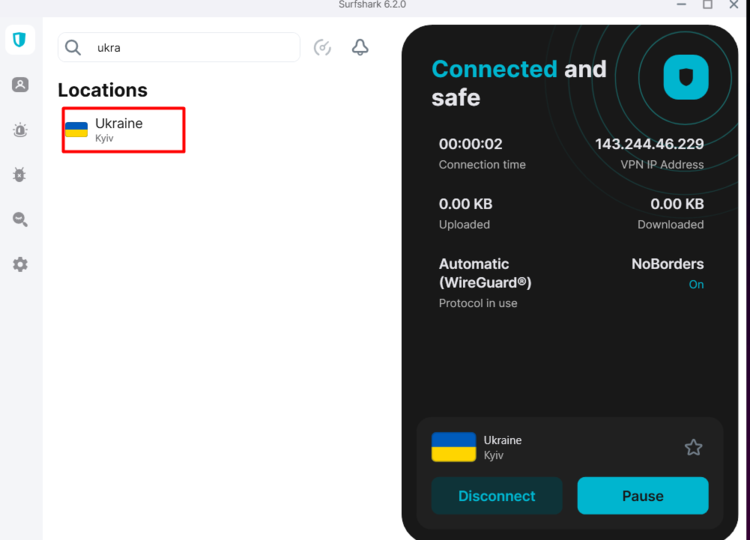The image size is (750, 540).
Task: Toggle NoBorders On status
Action: [x=696, y=284]
